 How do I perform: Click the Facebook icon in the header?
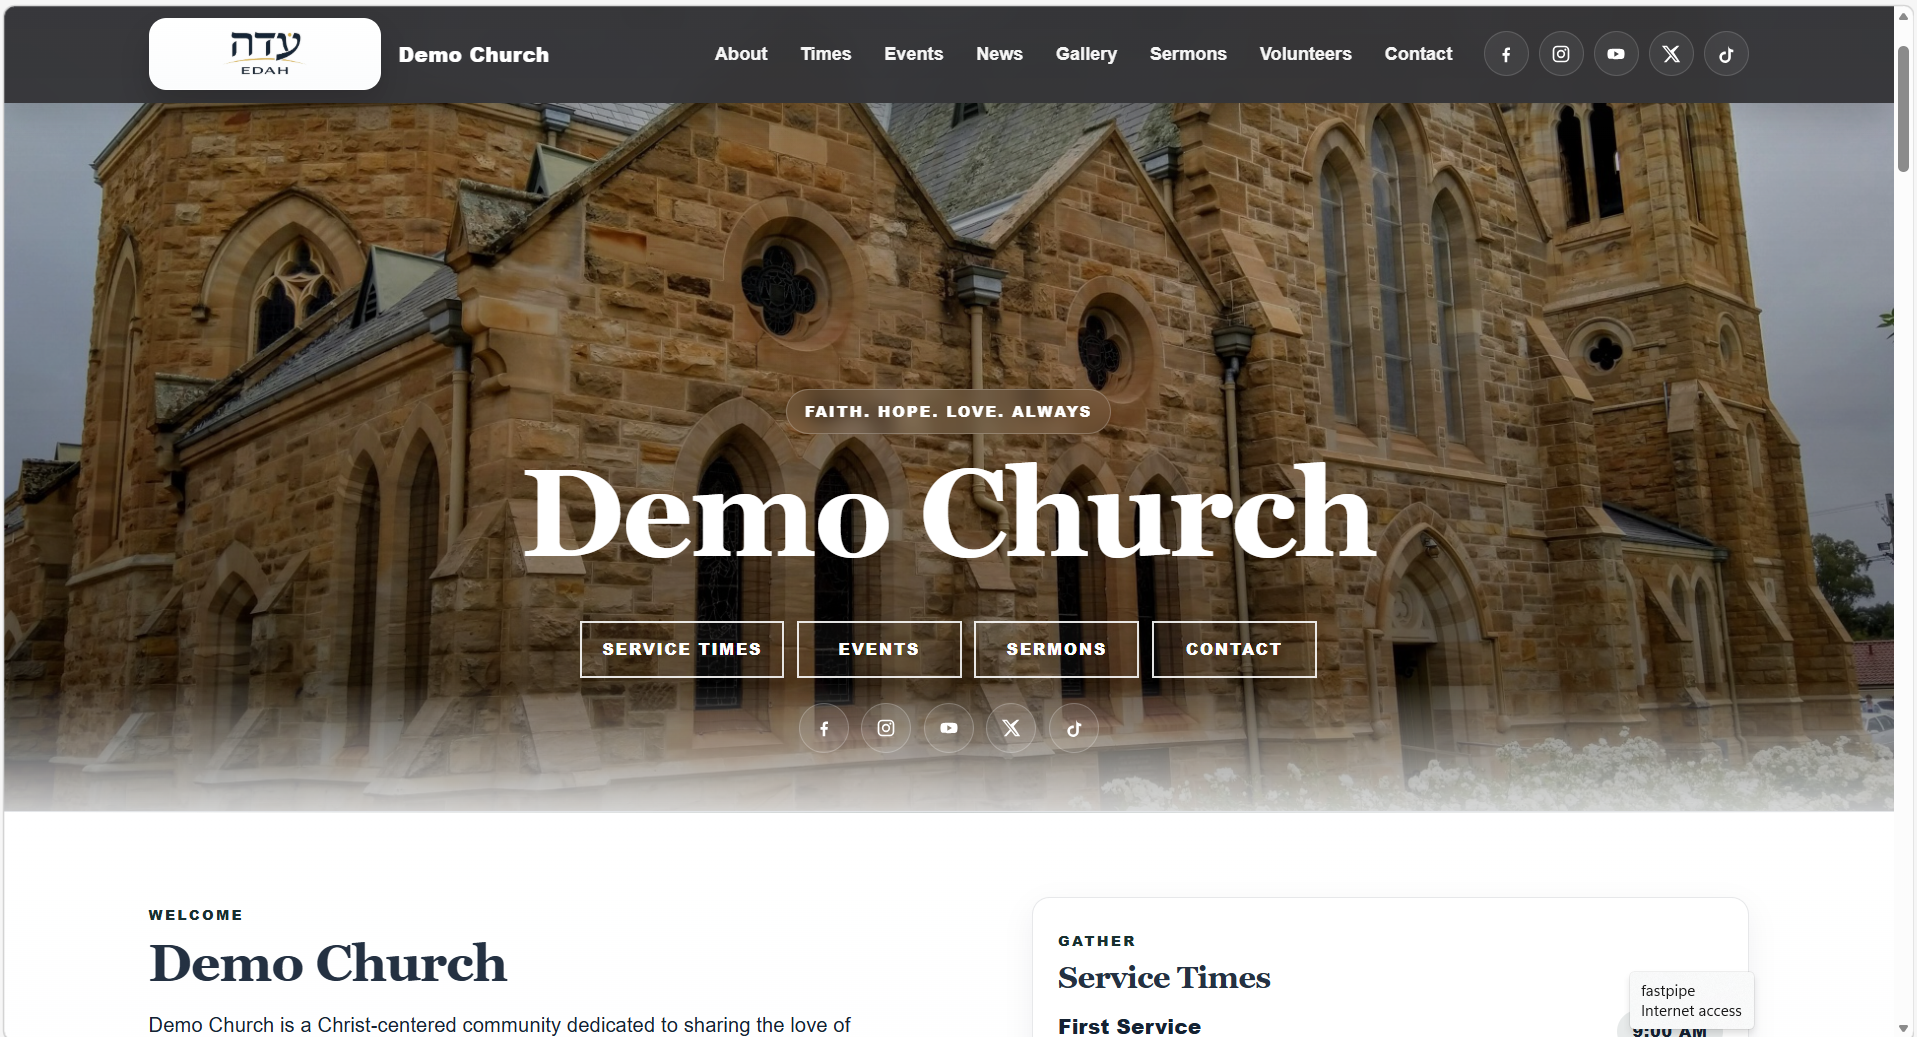click(1505, 54)
